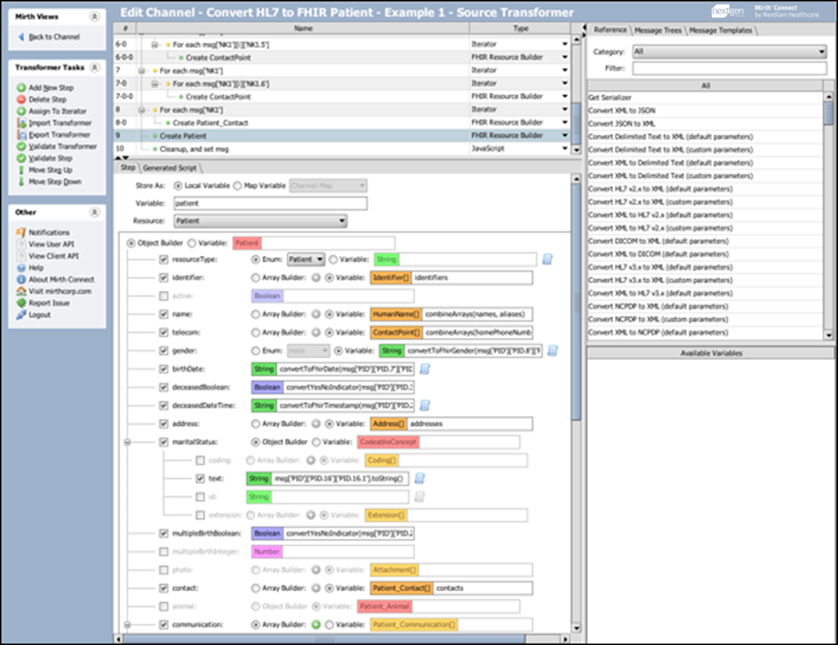Uncheck the gender field checkbox
Image resolution: width=838 pixels, height=645 pixels.
click(x=164, y=351)
